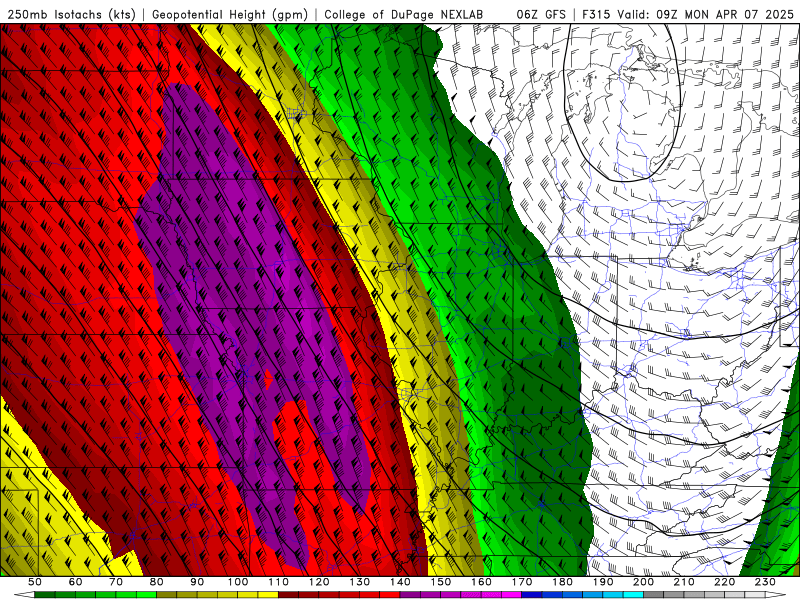
Task: Click the 150 knot colorbar label
Action: pyautogui.click(x=441, y=582)
